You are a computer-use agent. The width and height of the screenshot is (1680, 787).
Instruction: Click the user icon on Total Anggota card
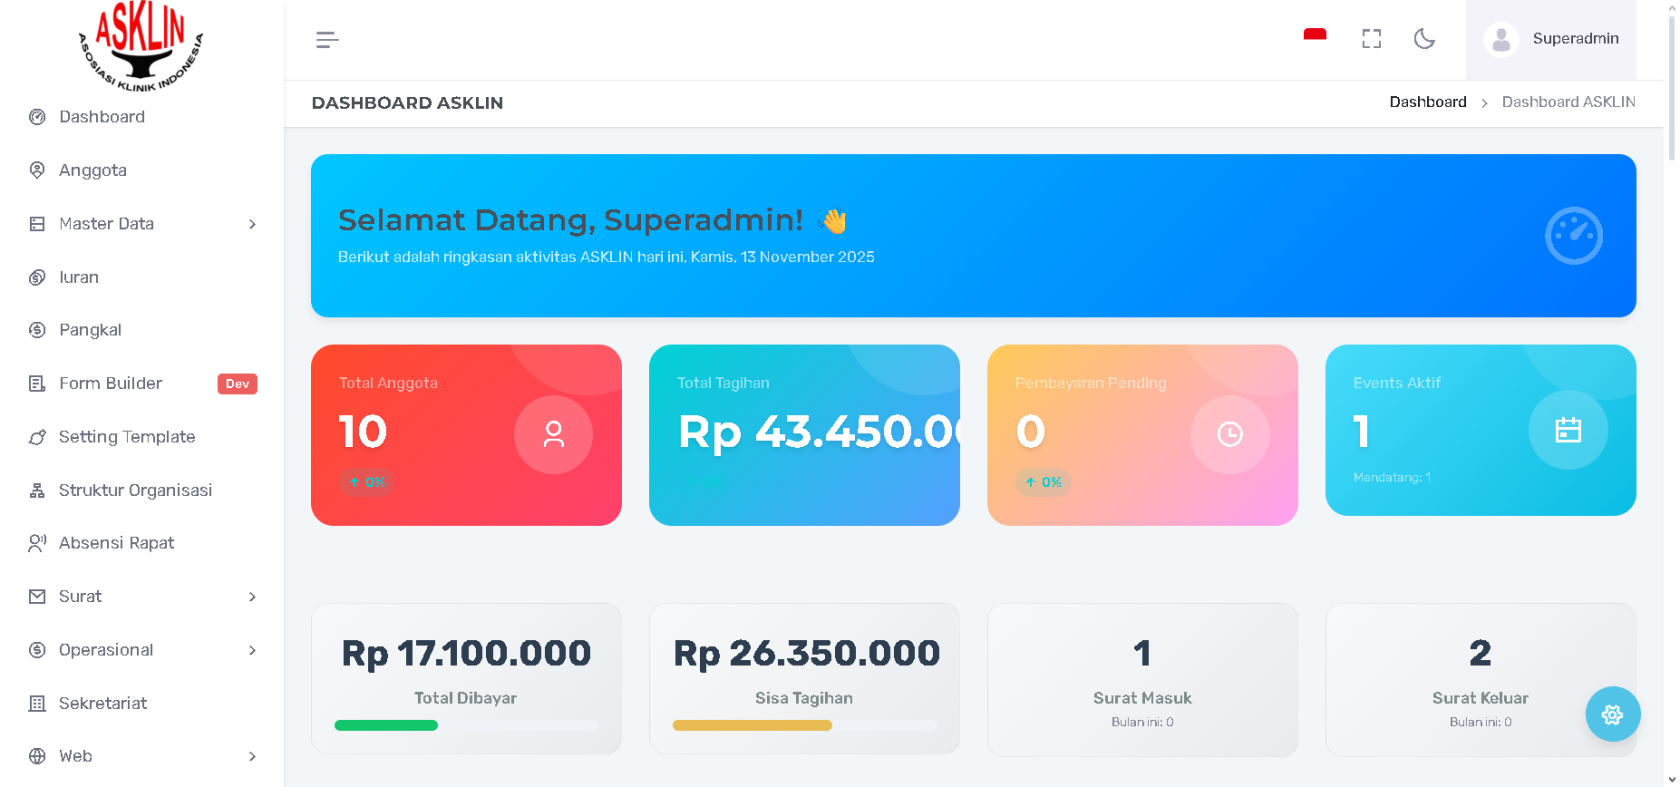pyautogui.click(x=553, y=434)
